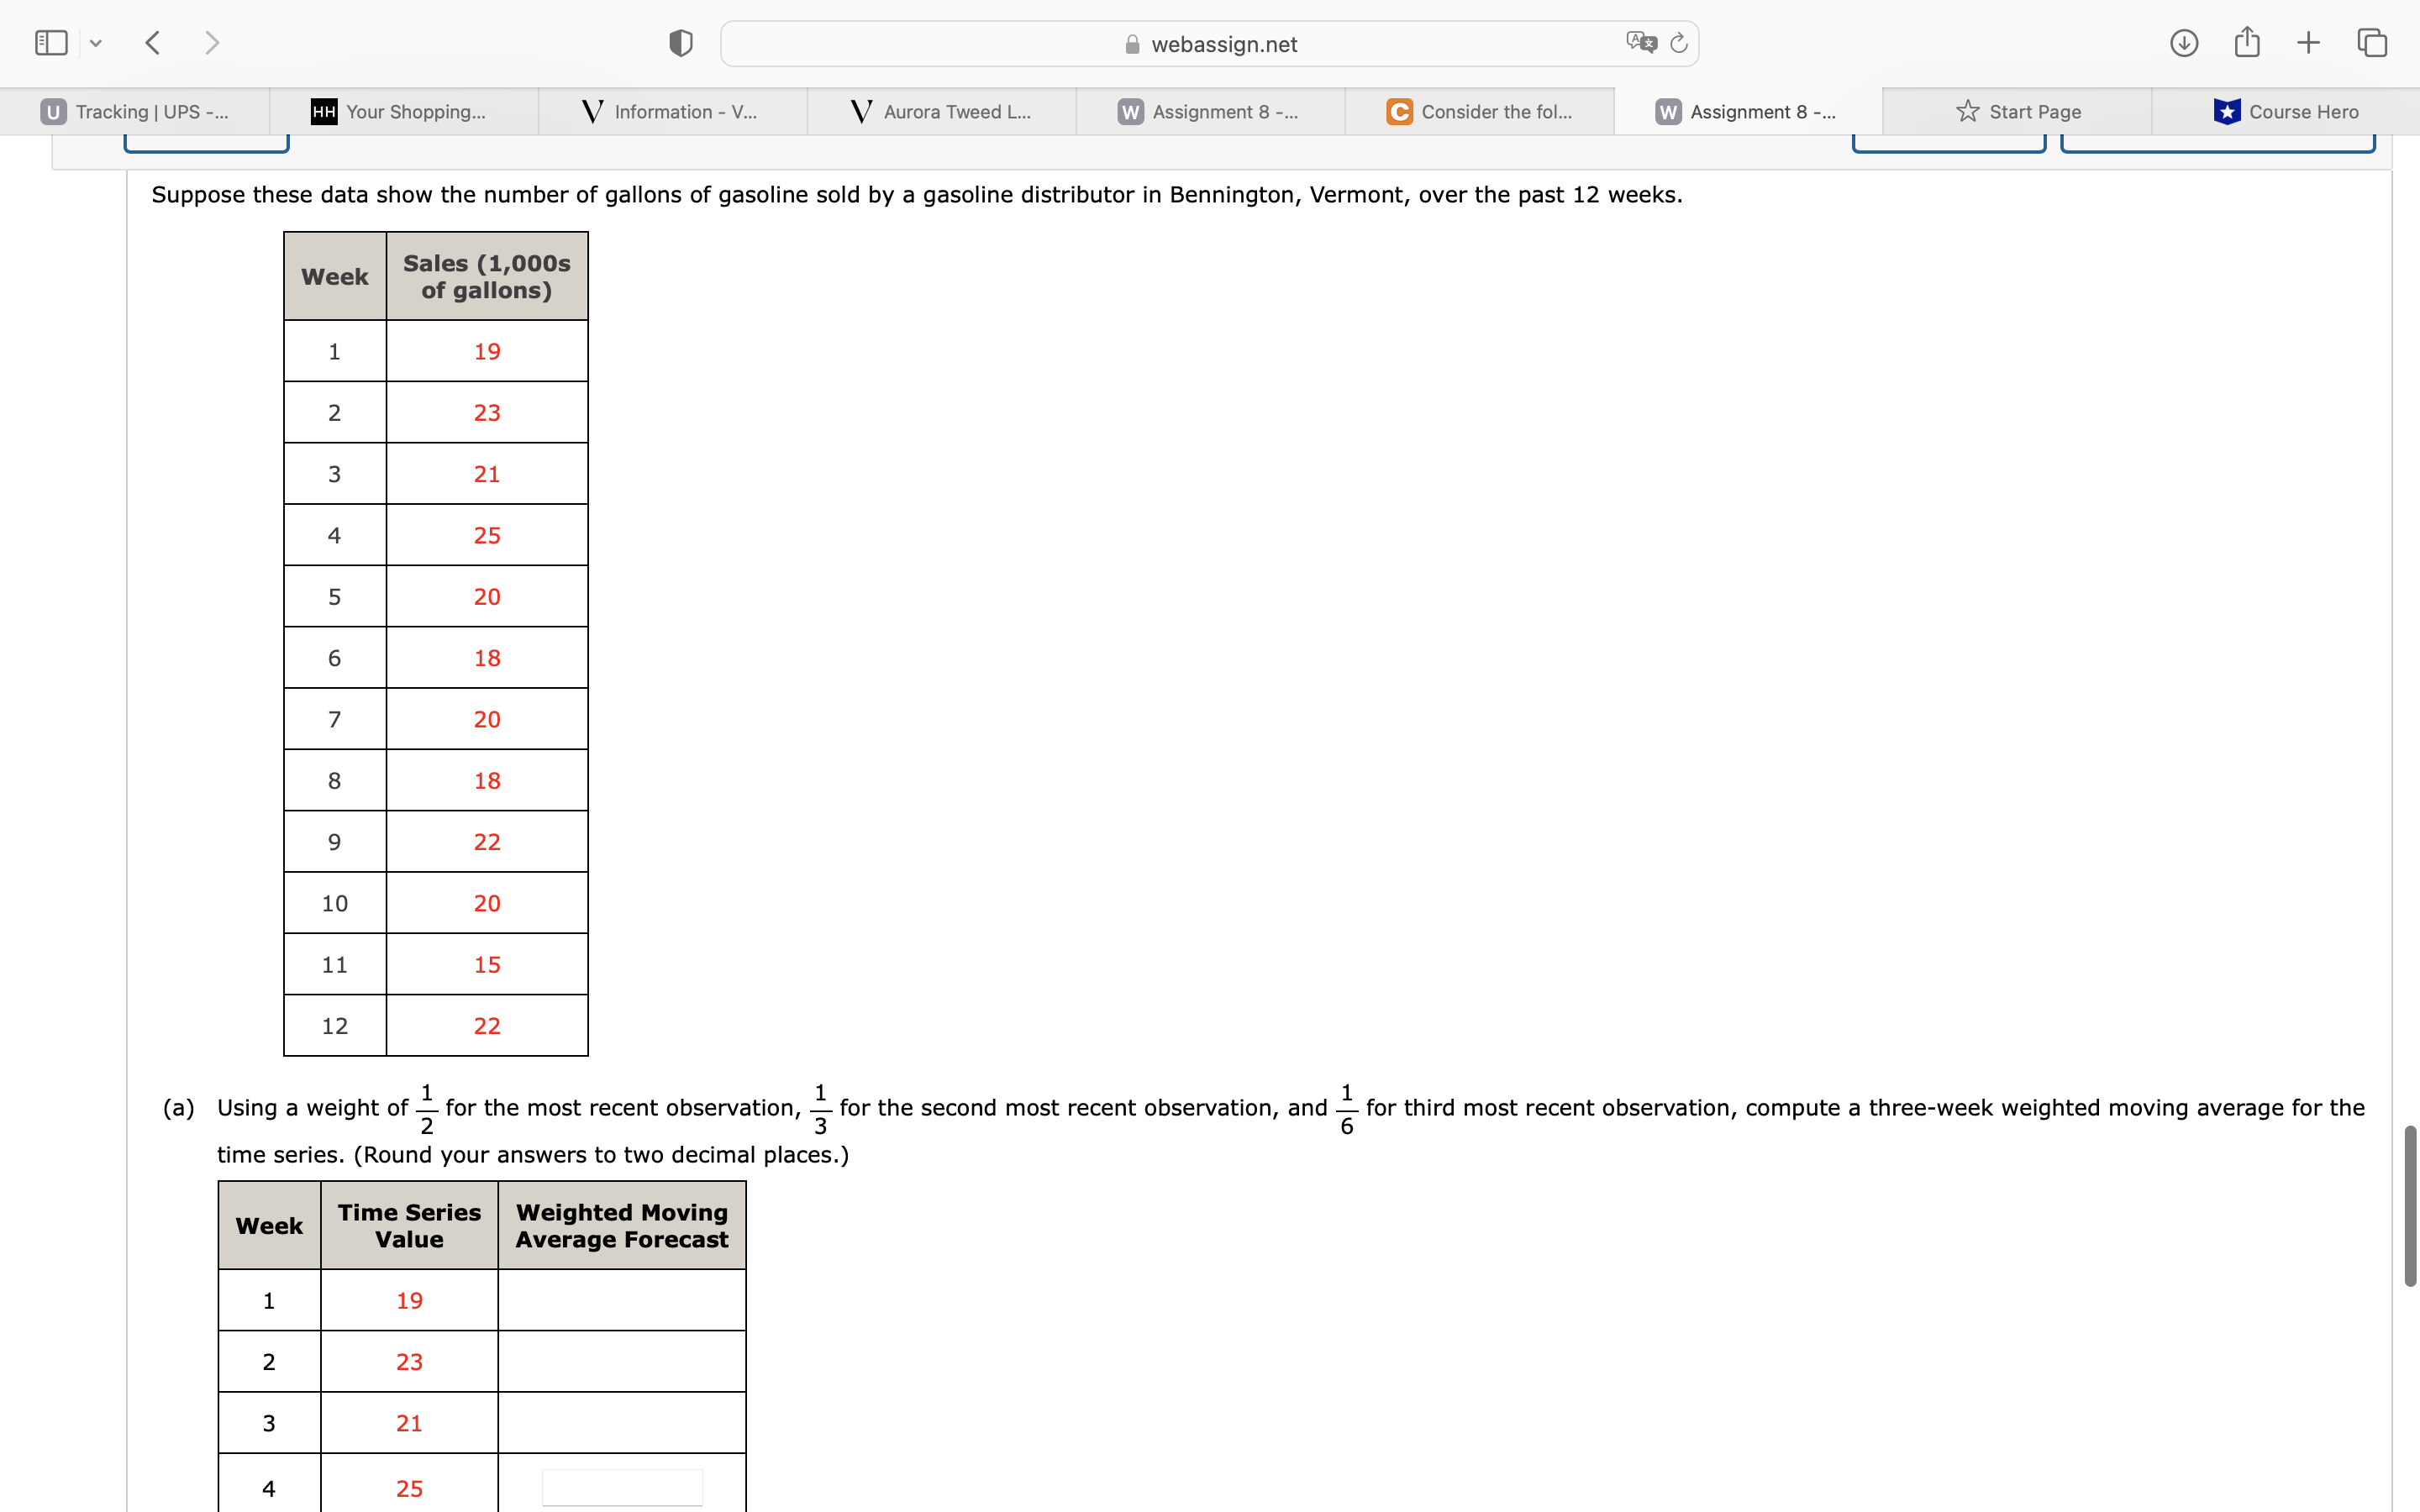Open the privacy shield report
Screen dimensions: 2420x1512
[x=681, y=43]
